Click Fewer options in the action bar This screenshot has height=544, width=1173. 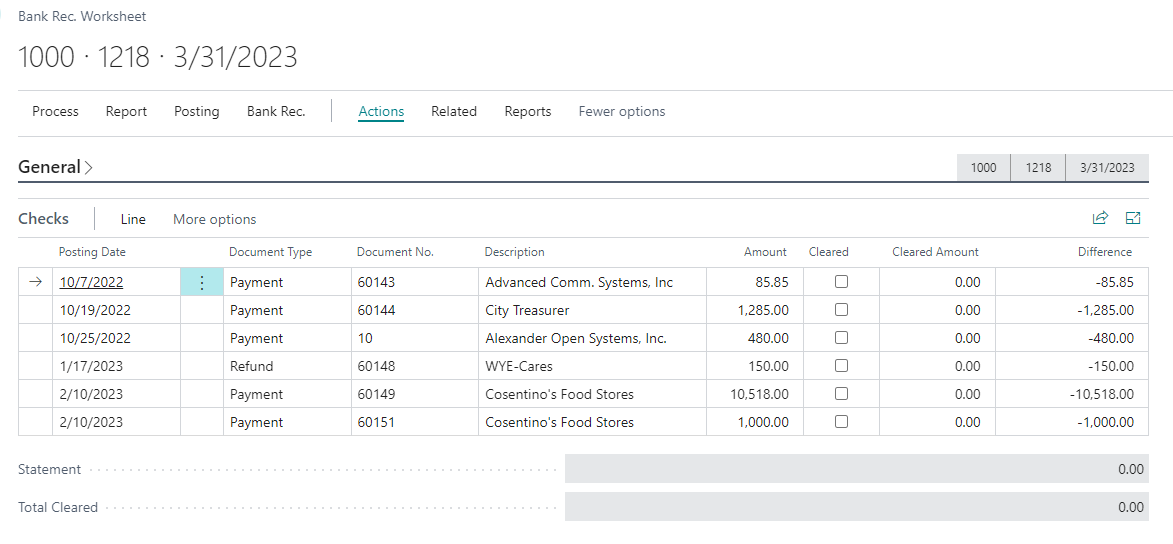click(x=622, y=112)
